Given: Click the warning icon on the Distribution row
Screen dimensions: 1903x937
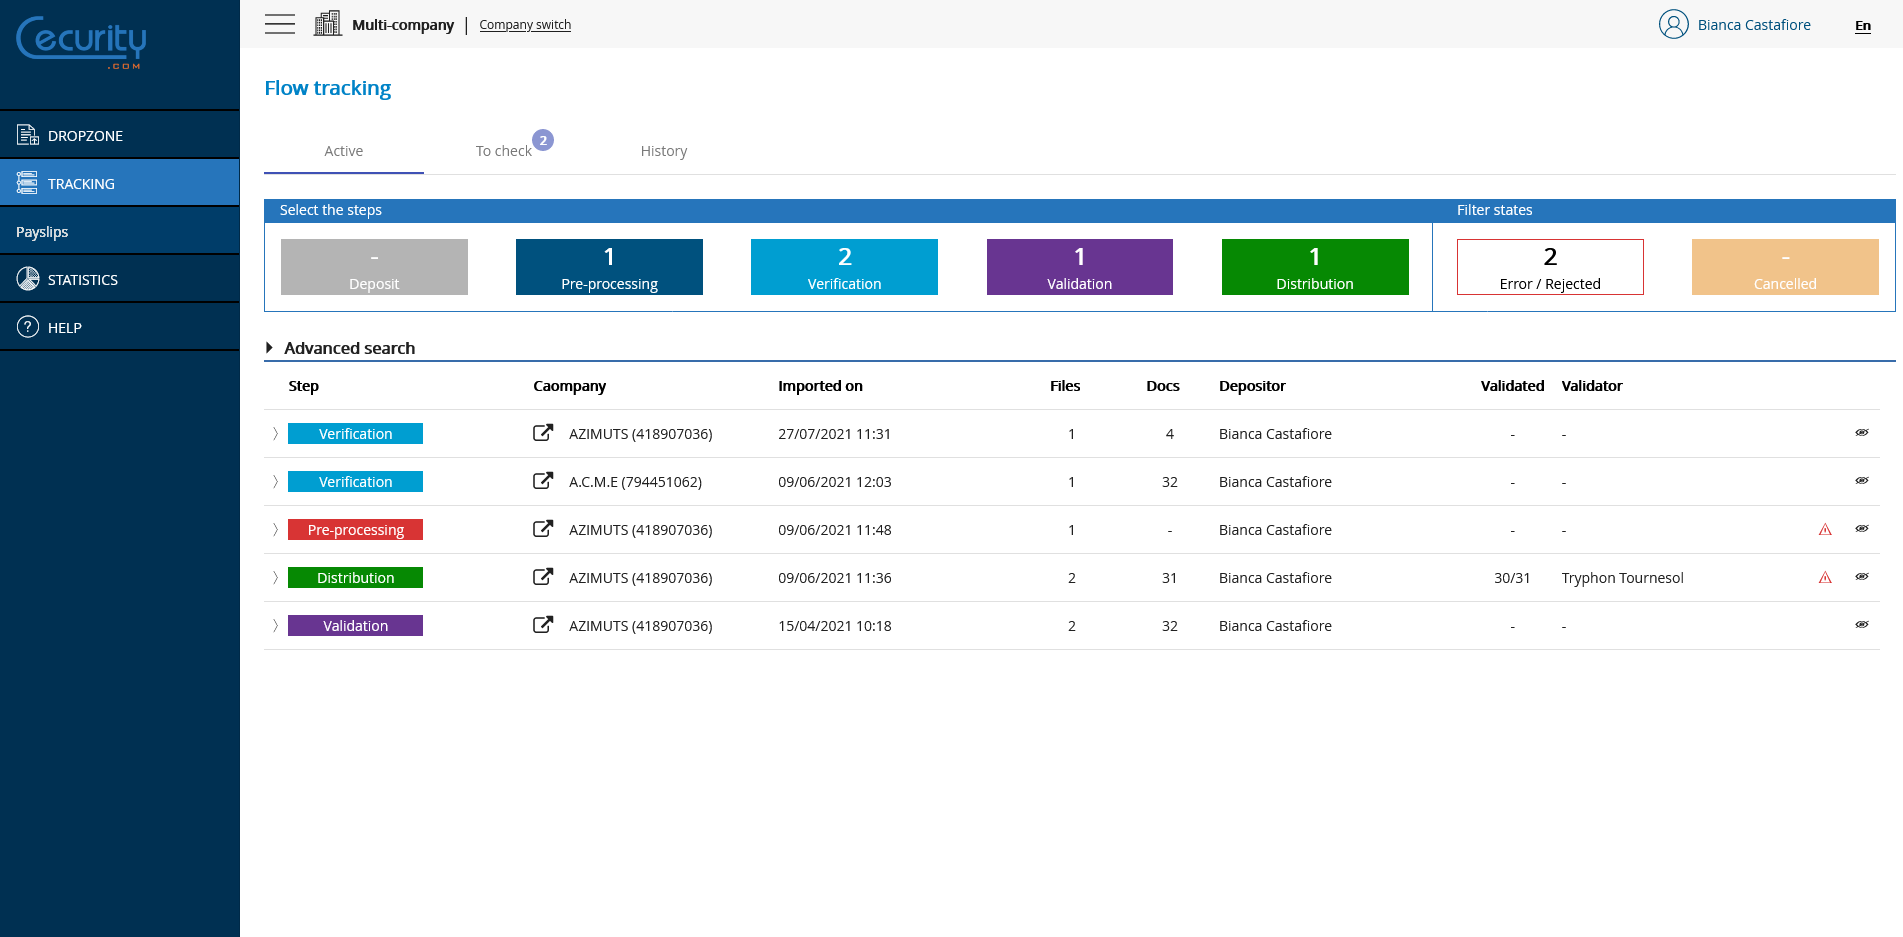Looking at the screenshot, I should click(1826, 577).
